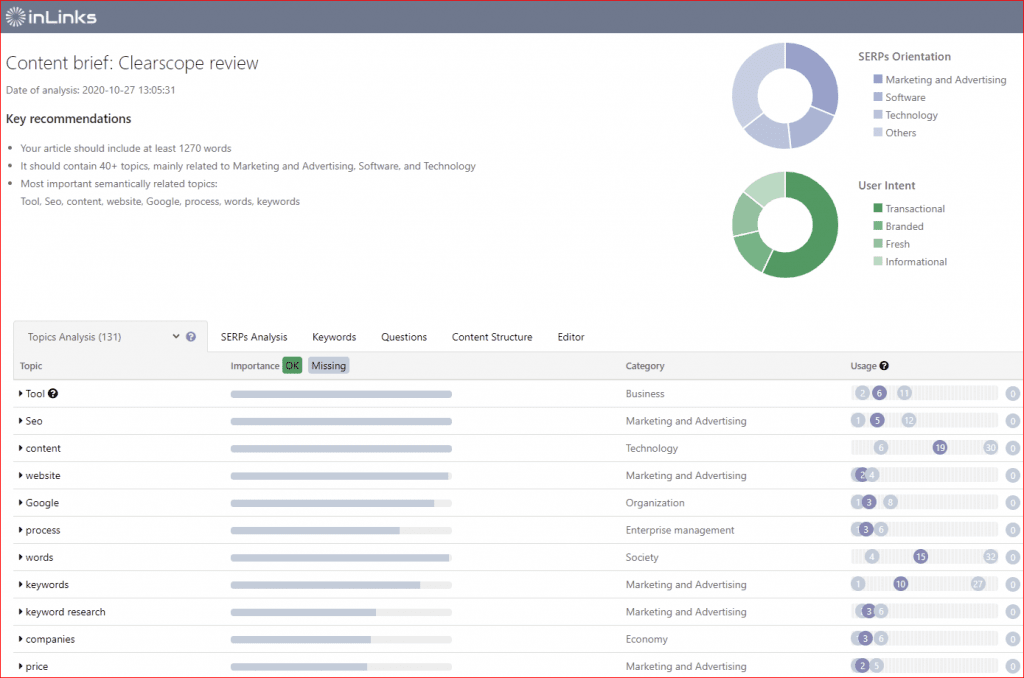Click the usage marker 19 in content row
The height and width of the screenshot is (678, 1024).
coord(940,447)
